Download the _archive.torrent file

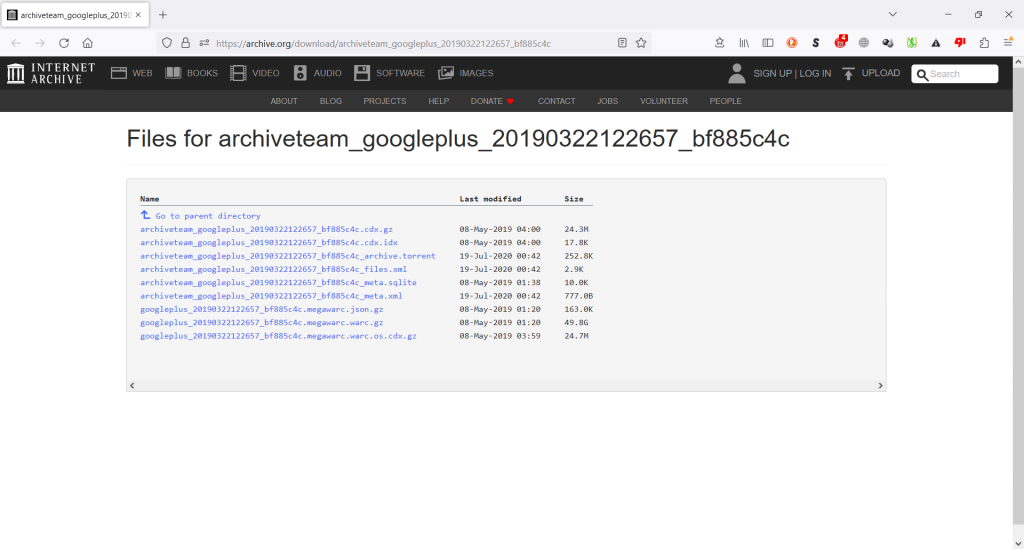[287, 256]
